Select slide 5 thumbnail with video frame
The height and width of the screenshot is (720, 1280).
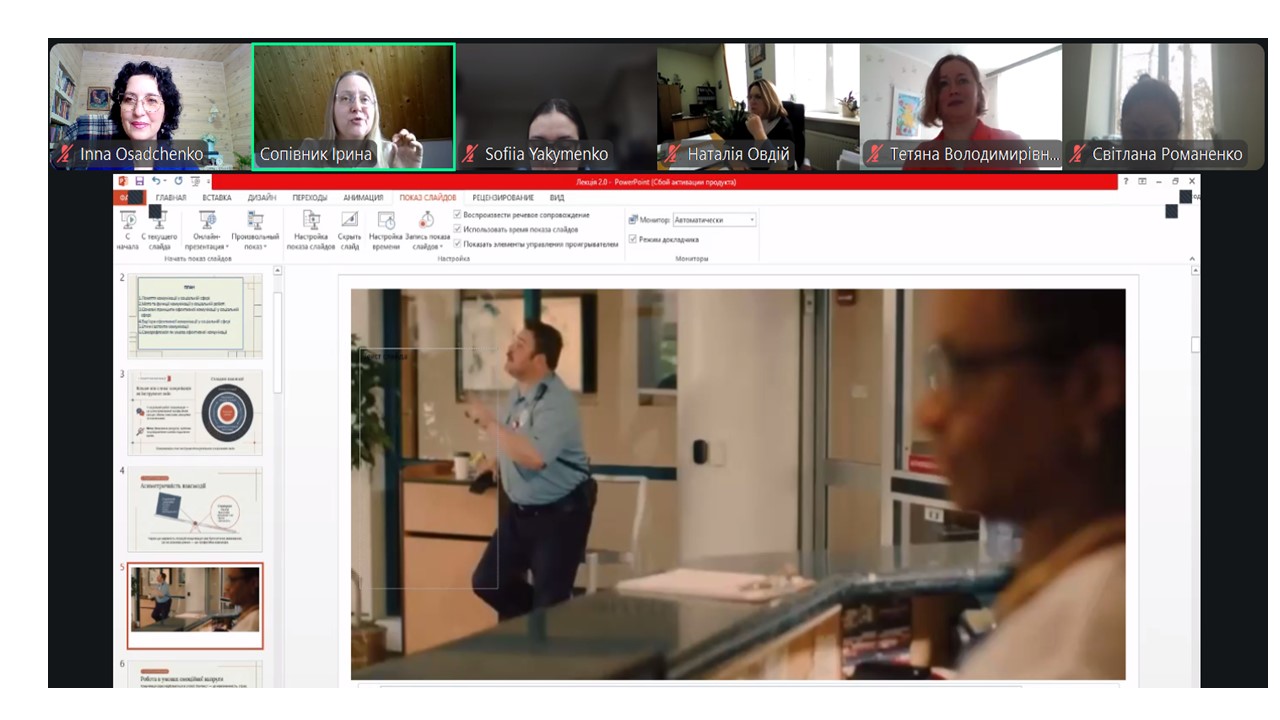click(195, 605)
